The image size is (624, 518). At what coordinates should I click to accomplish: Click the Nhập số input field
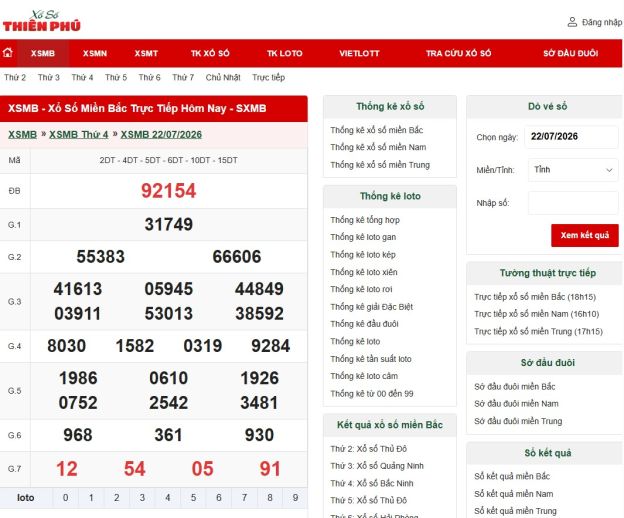(573, 203)
